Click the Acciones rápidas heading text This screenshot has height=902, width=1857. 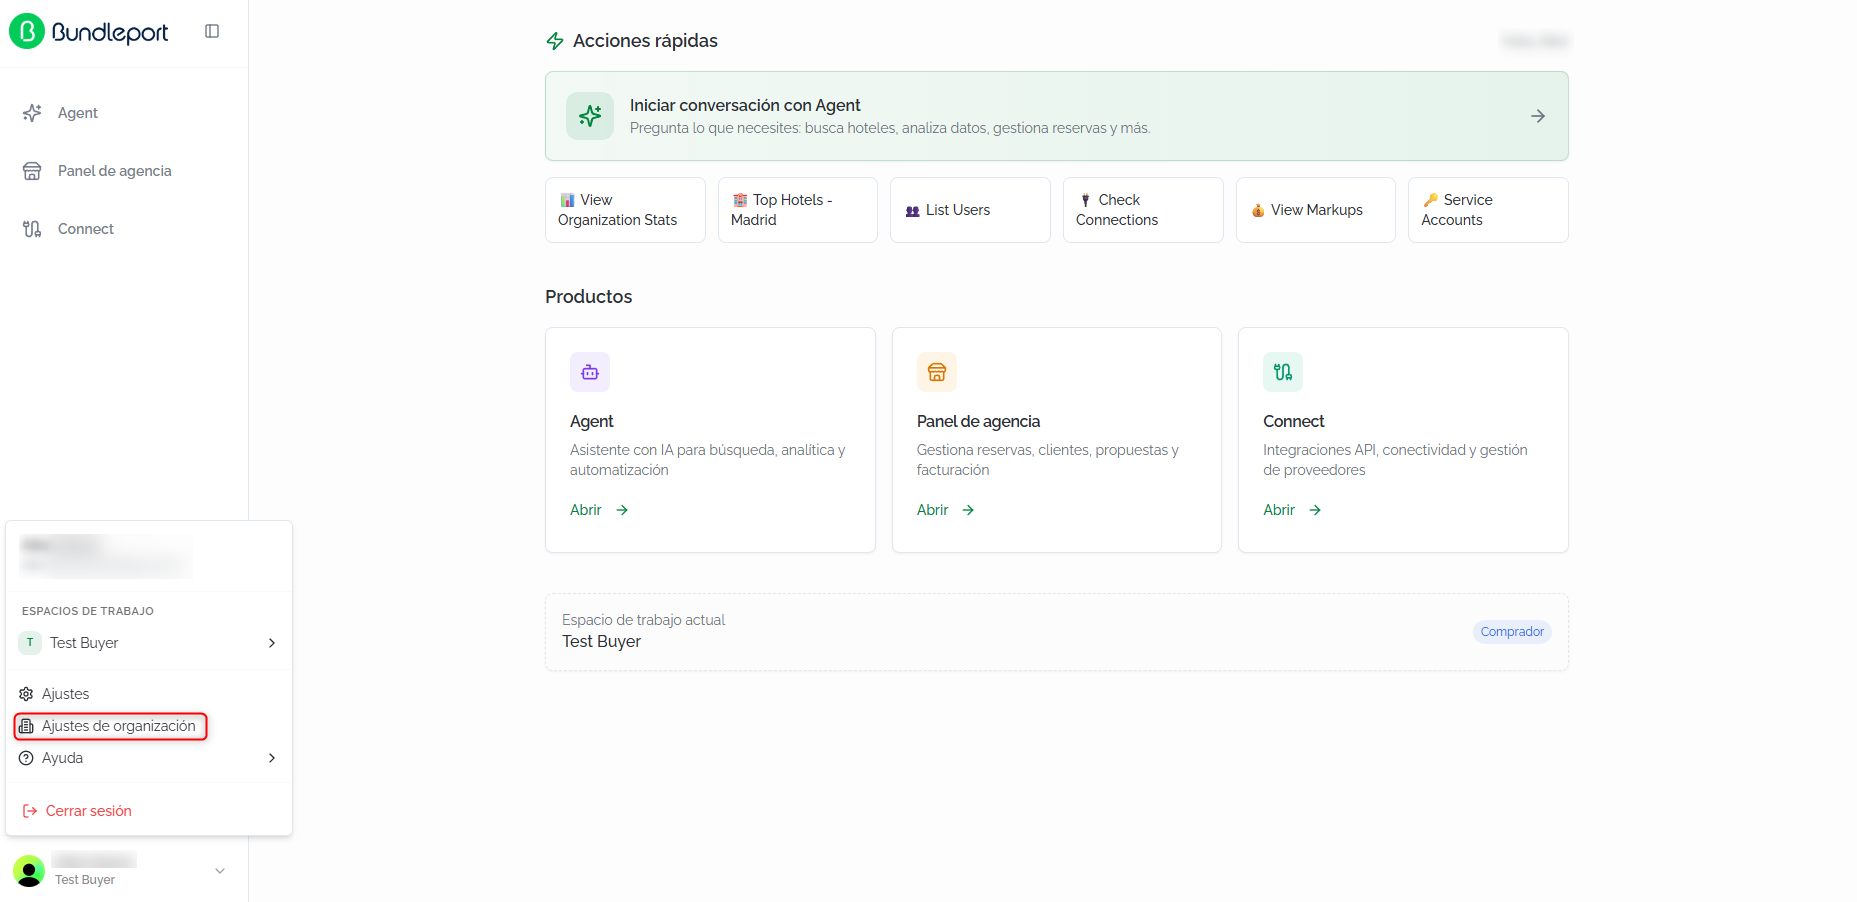coord(645,41)
